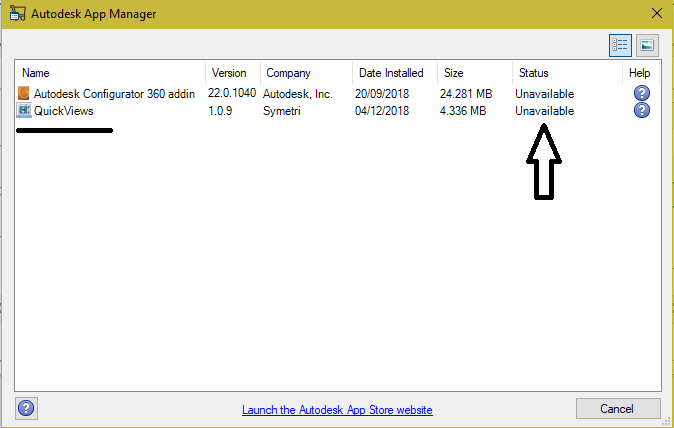This screenshot has height=428, width=674.
Task: Sort by the Name column header
Action: 36,73
